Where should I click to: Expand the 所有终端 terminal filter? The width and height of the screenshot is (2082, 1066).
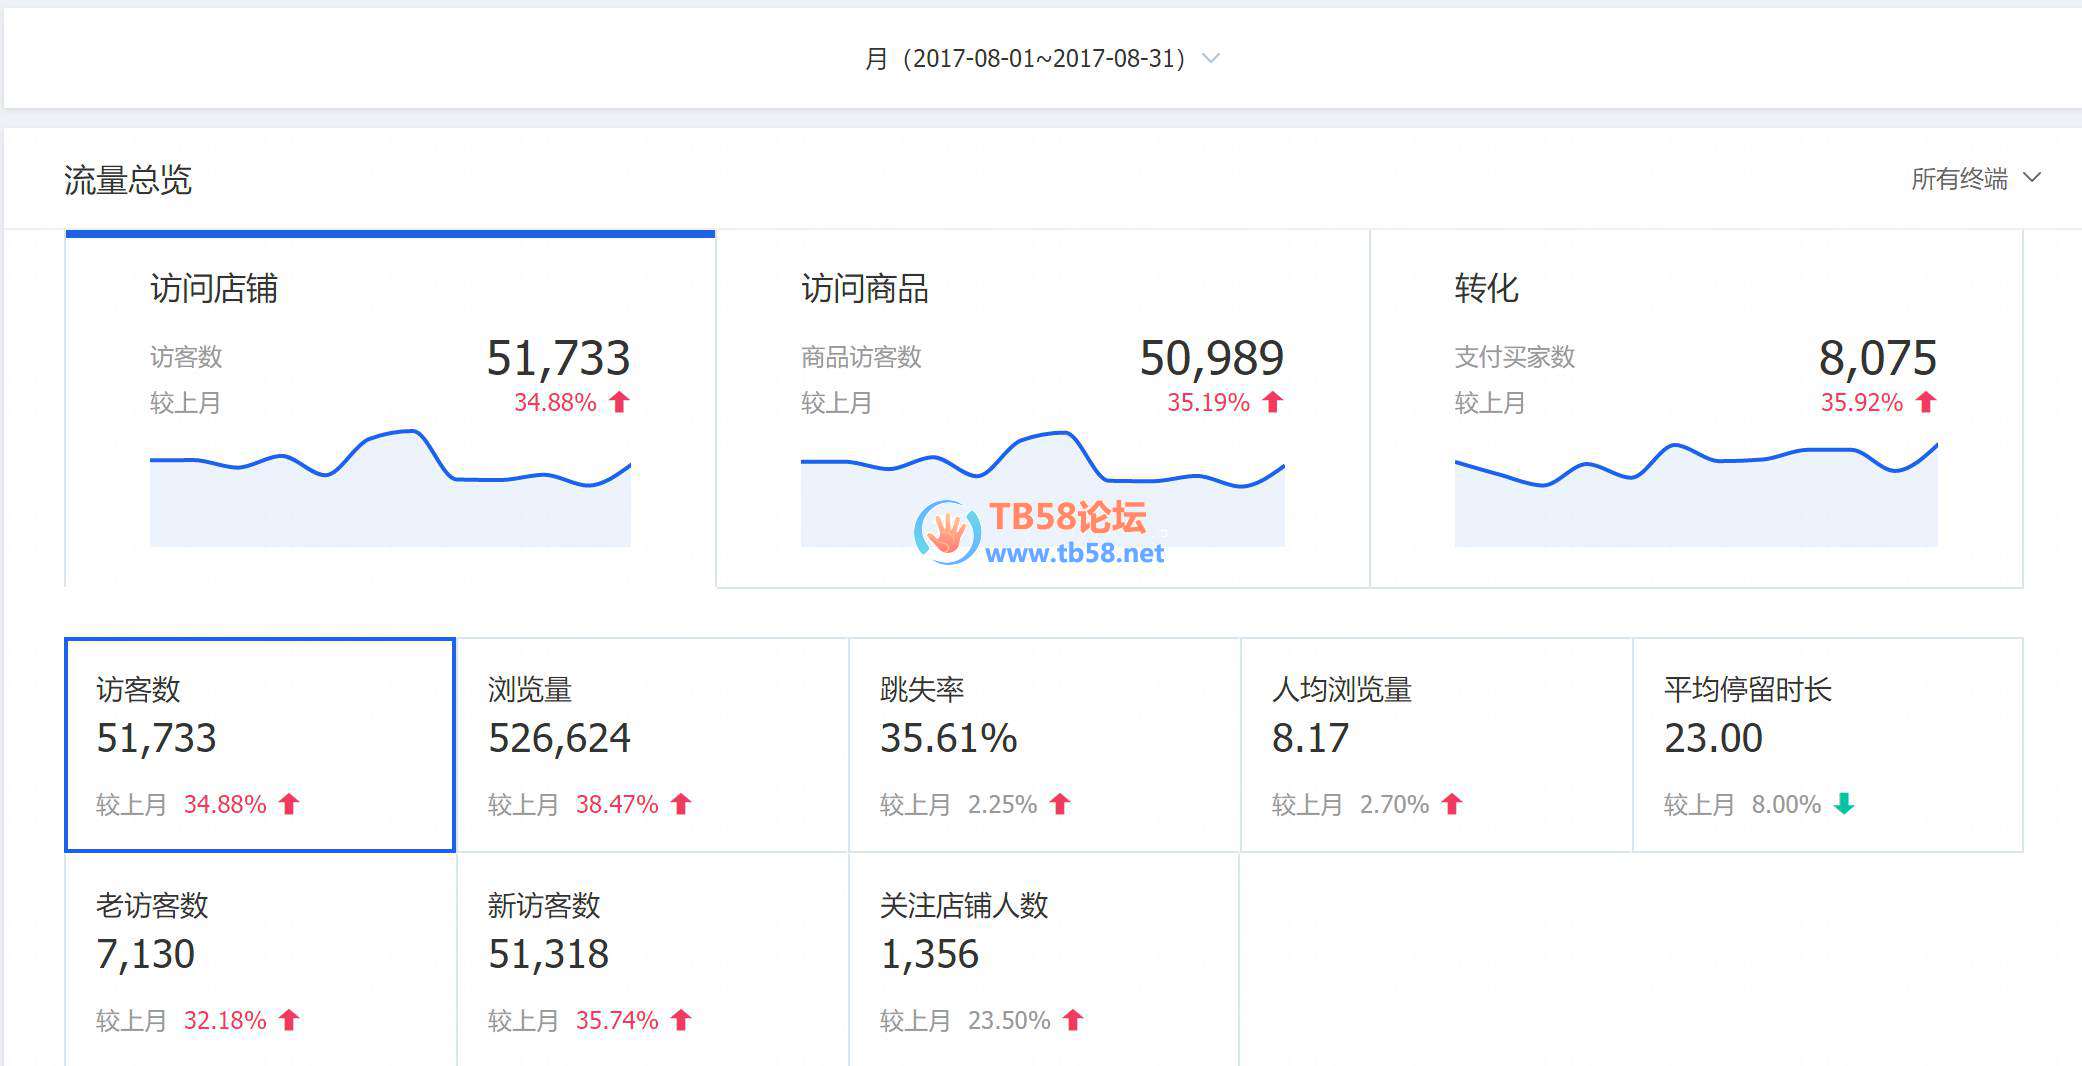tap(1974, 179)
